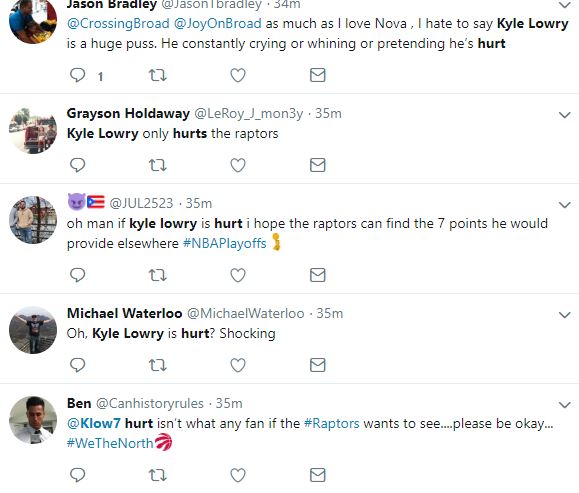This screenshot has height=493, width=579.
Task: Open Ben's avatar thumbnail
Action: [33, 420]
